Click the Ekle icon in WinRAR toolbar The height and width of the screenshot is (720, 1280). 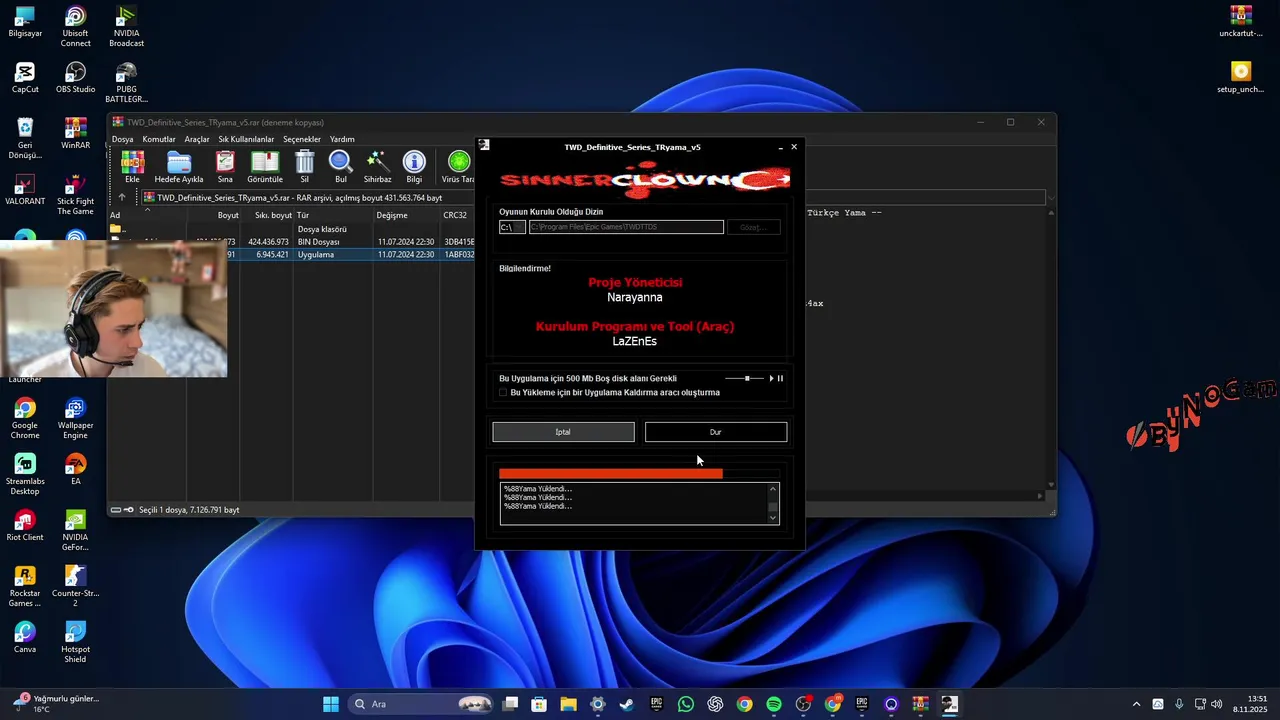pos(132,167)
